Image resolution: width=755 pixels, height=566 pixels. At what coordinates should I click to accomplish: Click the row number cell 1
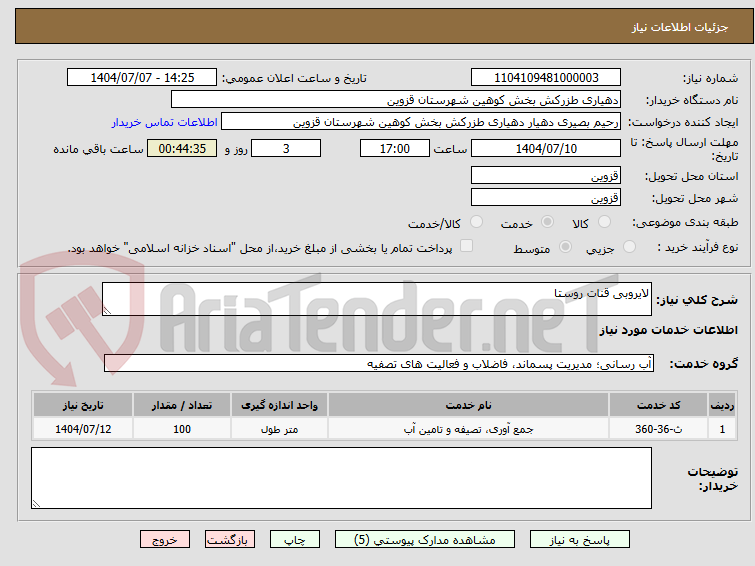[722, 429]
